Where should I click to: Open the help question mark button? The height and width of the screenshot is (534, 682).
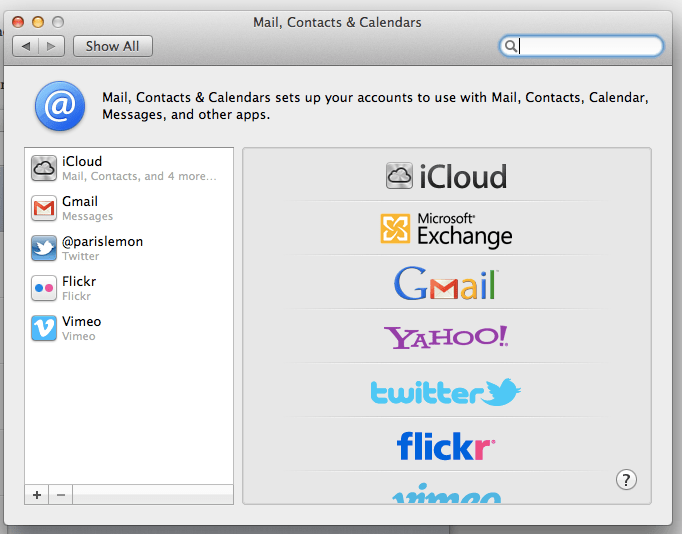pos(626,480)
